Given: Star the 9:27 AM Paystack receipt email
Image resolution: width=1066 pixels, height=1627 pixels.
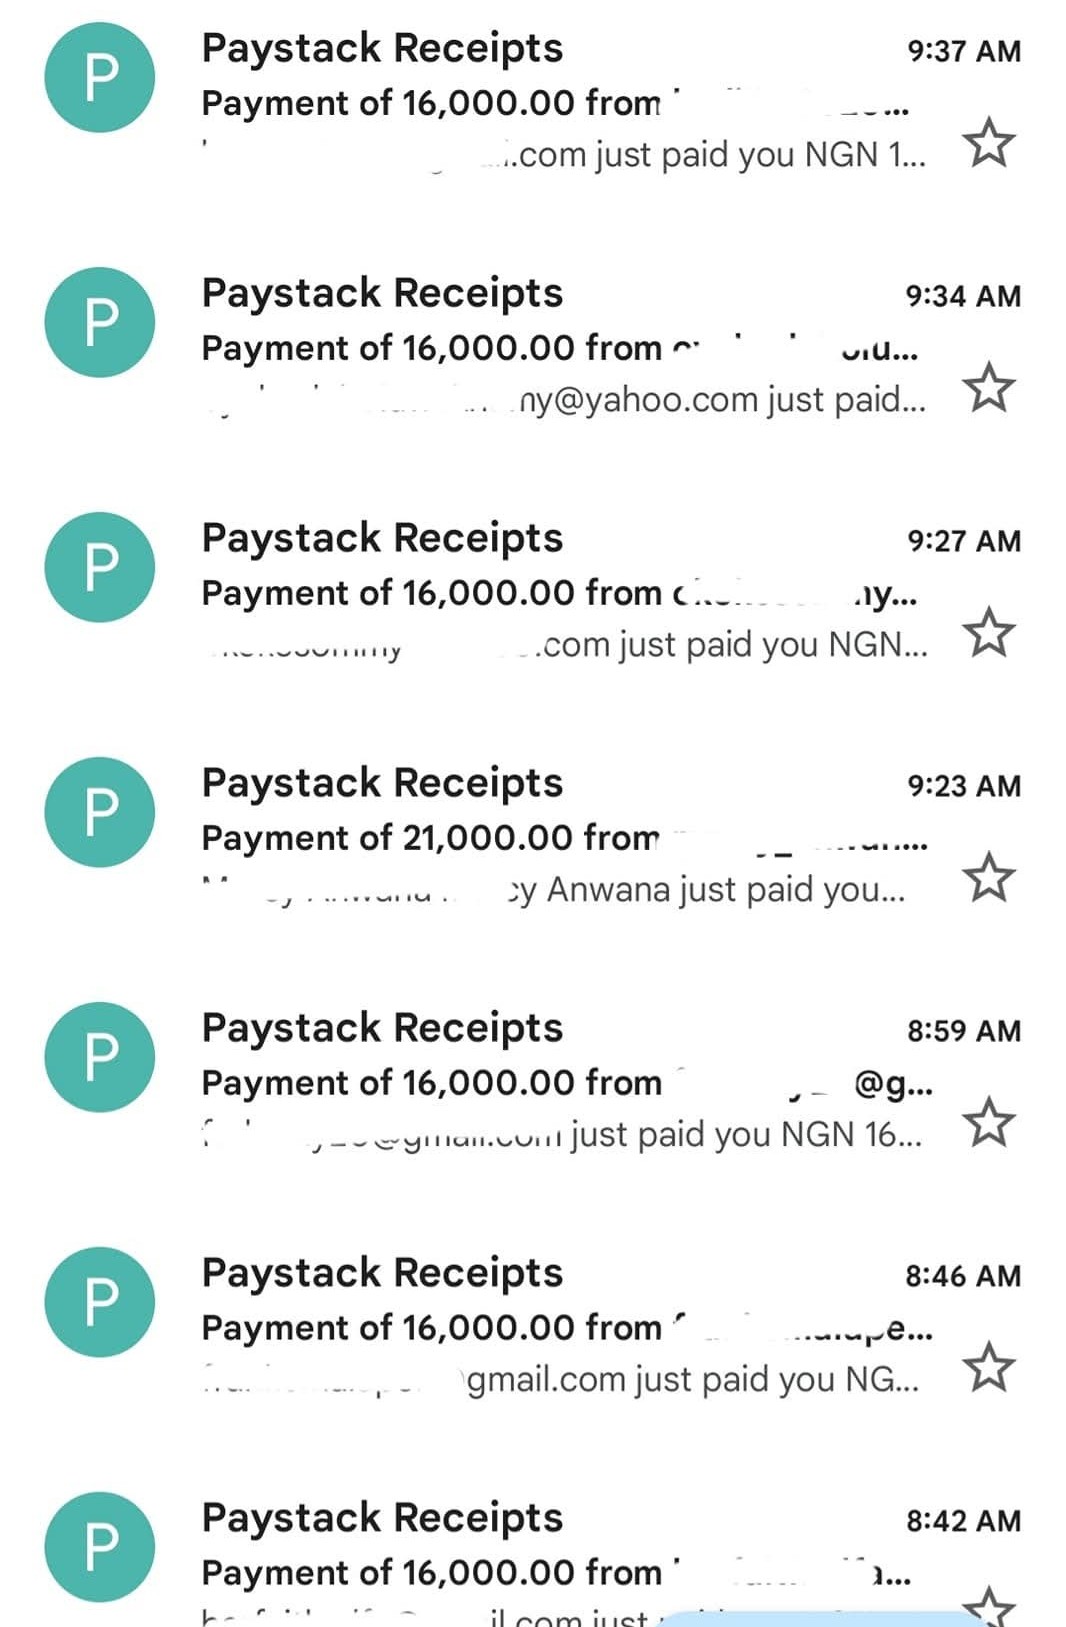Looking at the screenshot, I should tap(988, 632).
